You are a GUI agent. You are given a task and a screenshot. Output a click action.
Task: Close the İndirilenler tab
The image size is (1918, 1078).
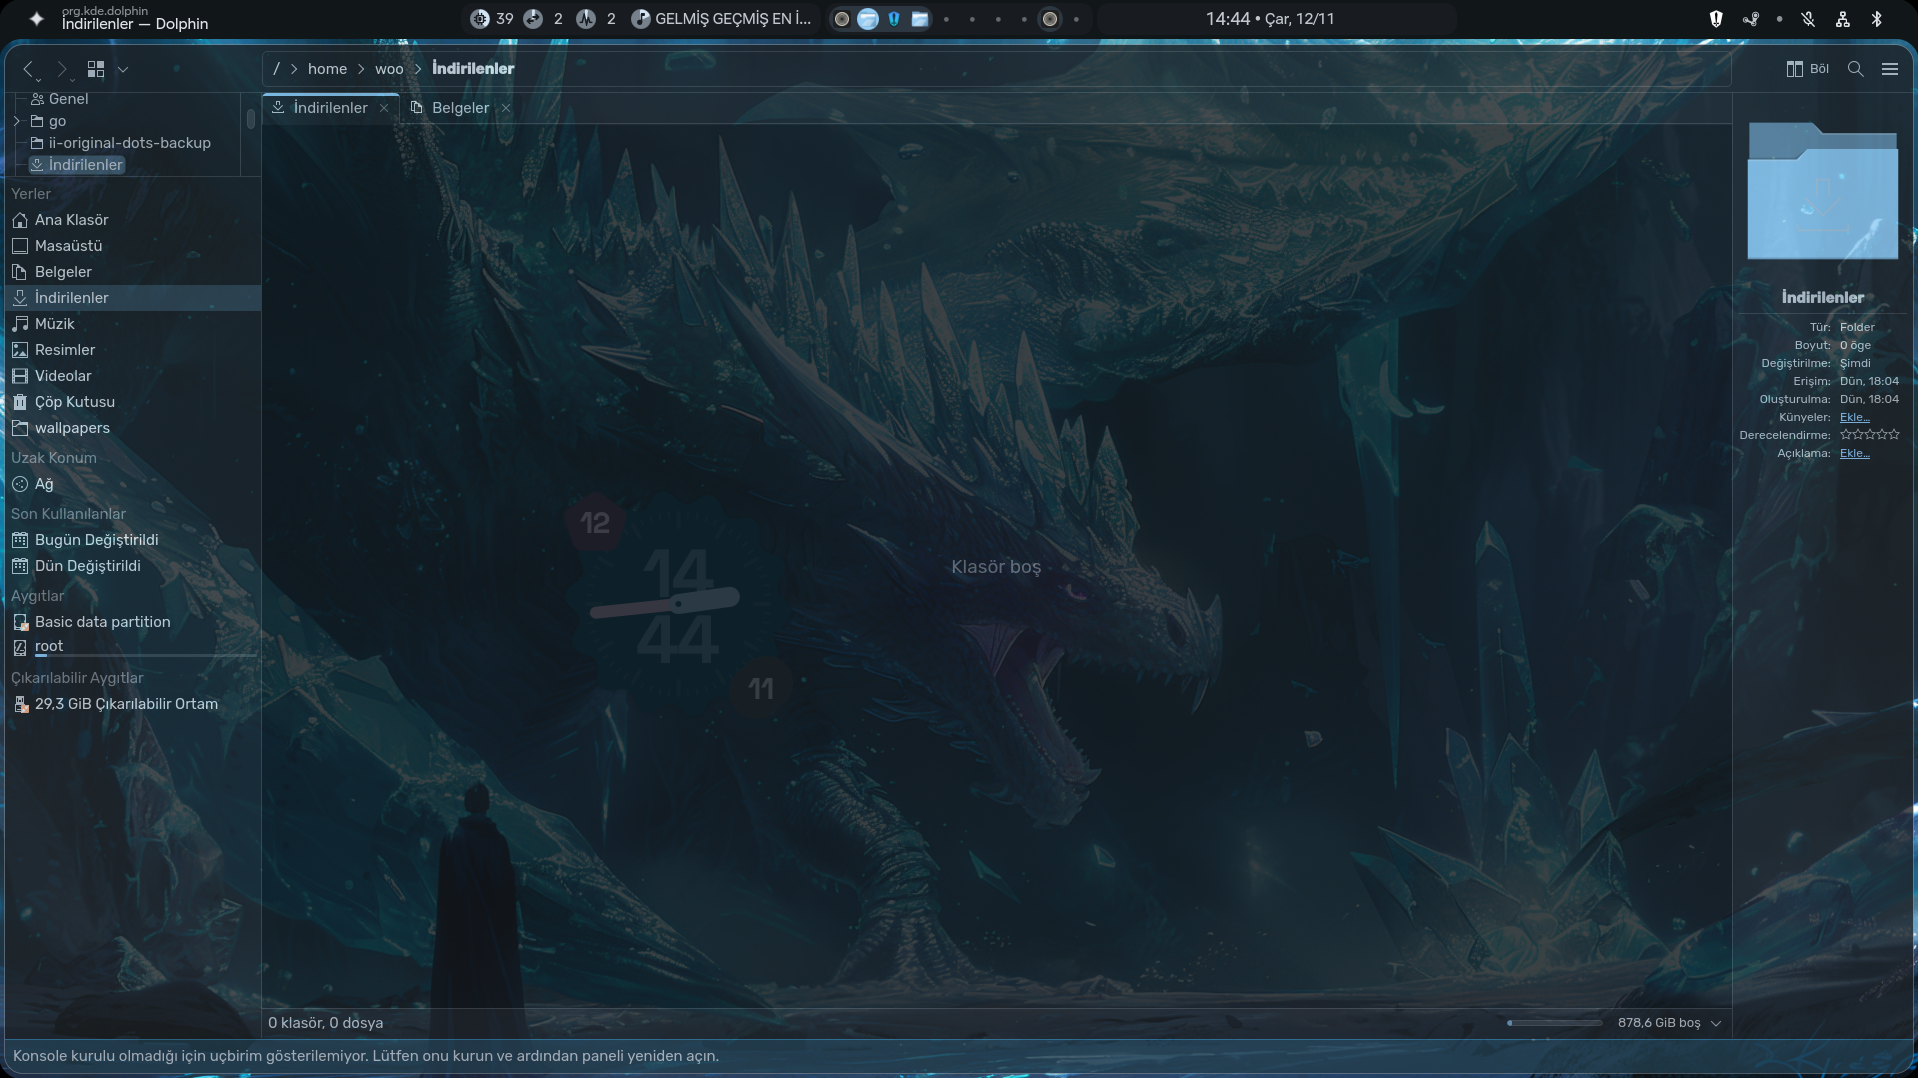click(x=384, y=108)
